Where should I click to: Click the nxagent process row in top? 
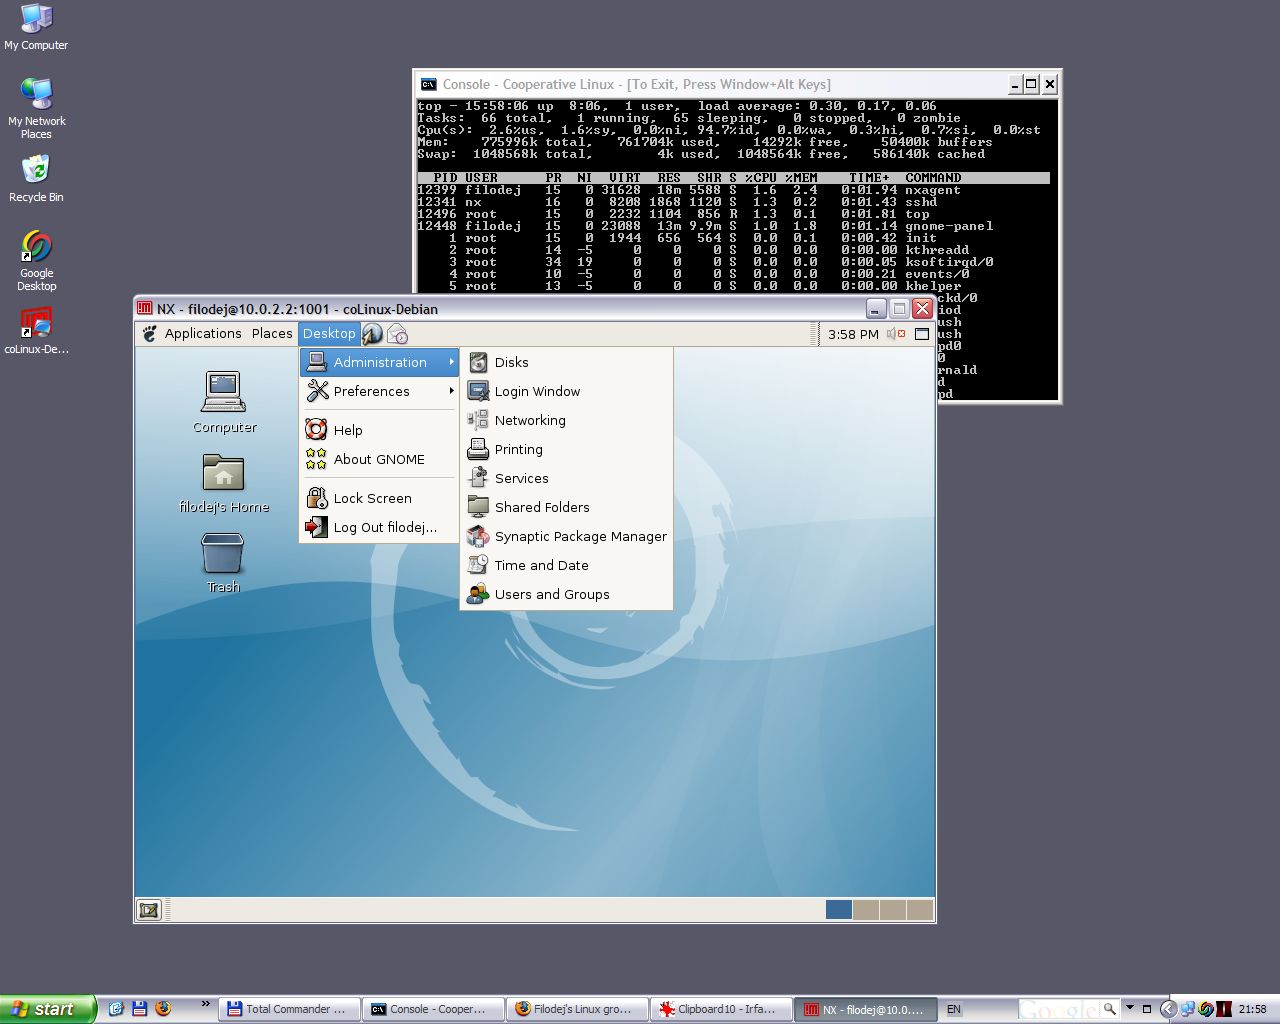tap(733, 190)
